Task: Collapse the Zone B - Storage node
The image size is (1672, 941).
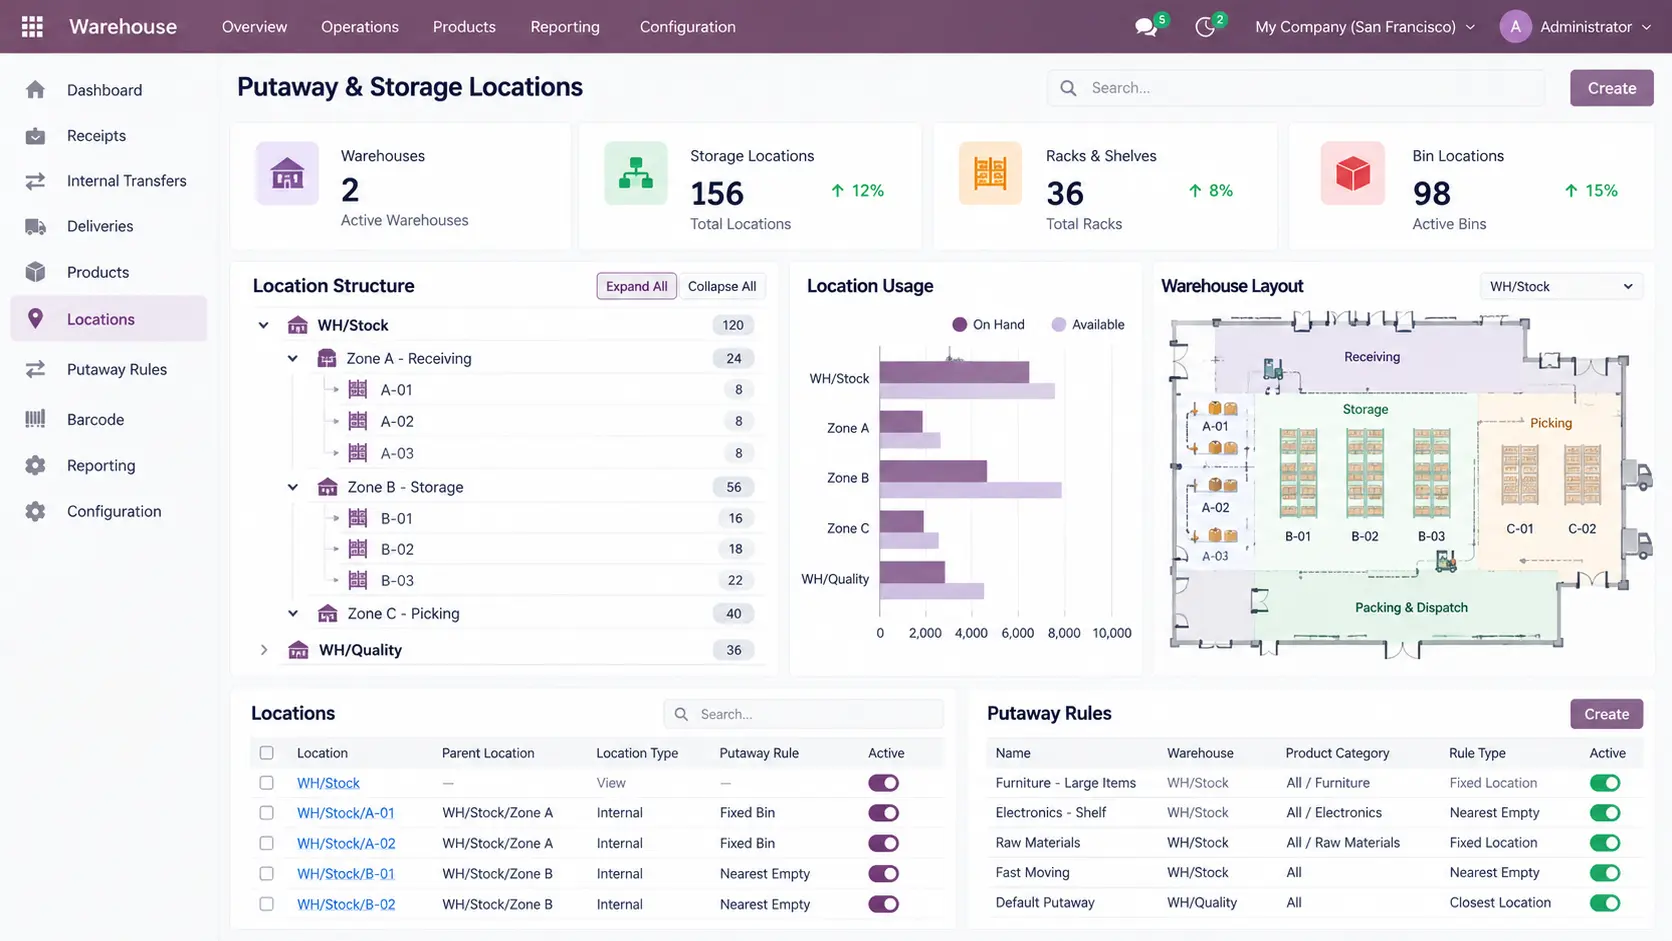Action: [x=293, y=487]
